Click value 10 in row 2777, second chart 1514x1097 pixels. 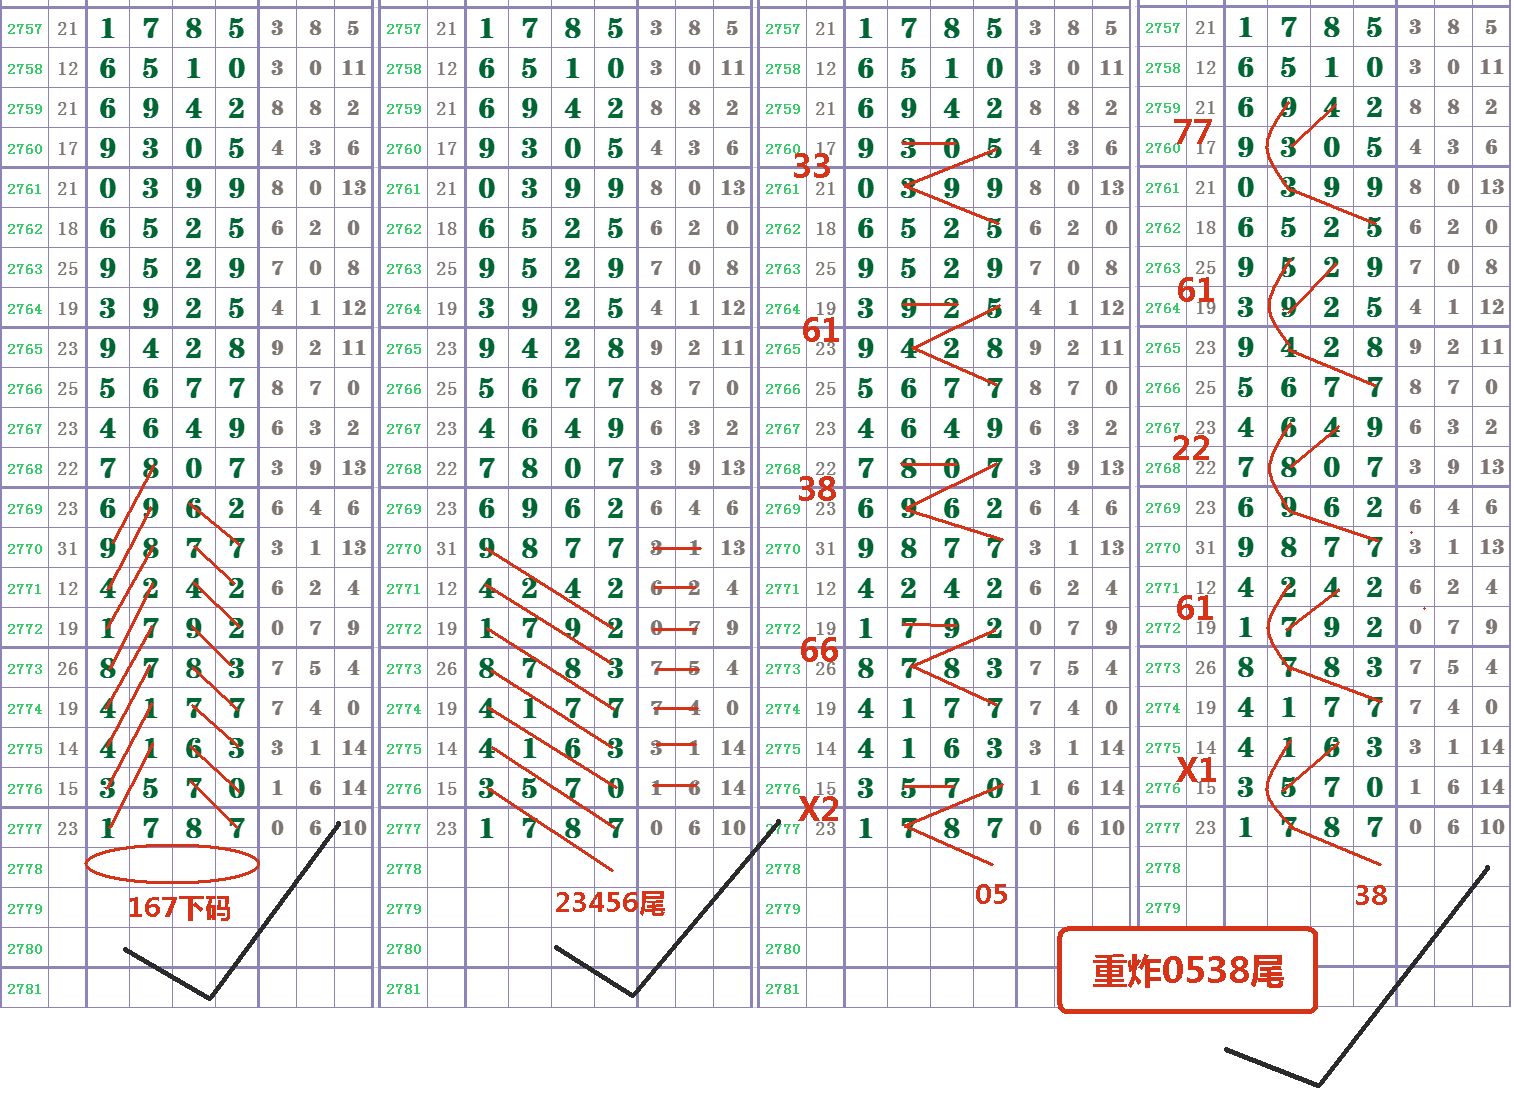coord(732,828)
